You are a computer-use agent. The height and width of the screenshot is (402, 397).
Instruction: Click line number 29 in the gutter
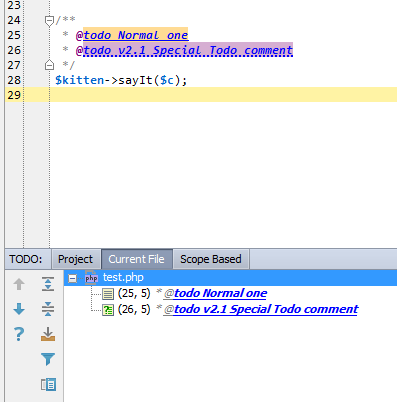pos(14,95)
